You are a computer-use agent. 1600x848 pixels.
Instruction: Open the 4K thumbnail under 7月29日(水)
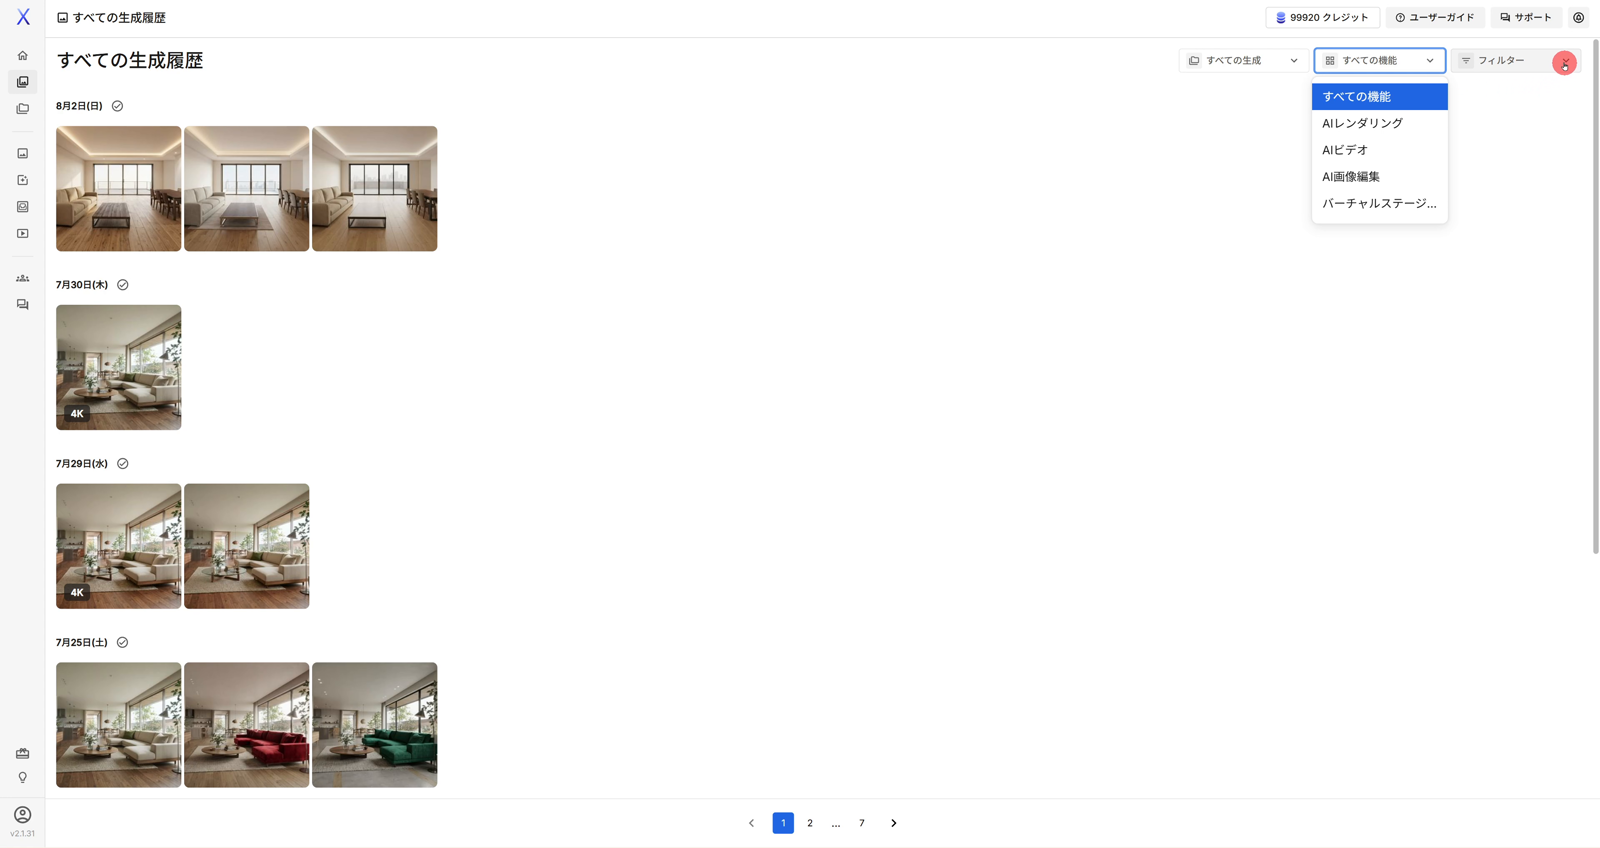(119, 546)
